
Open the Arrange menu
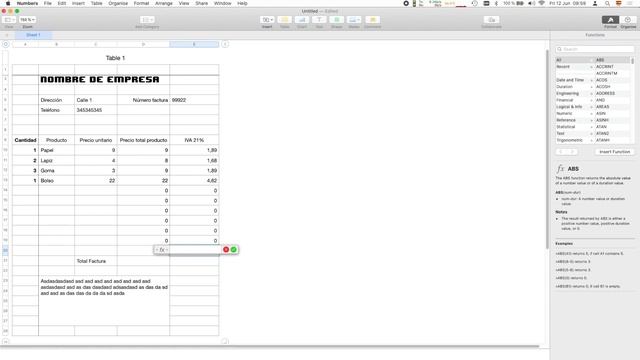tap(164, 3)
